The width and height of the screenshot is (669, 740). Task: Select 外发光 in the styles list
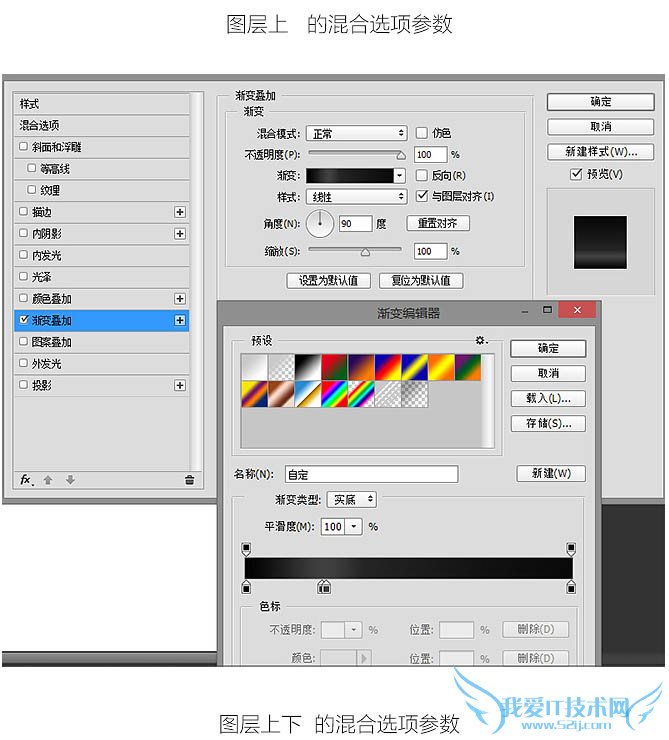[x=102, y=364]
